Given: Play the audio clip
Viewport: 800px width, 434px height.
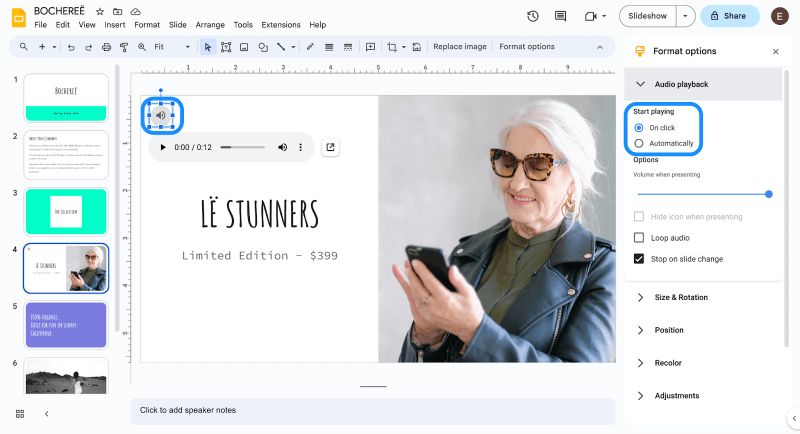Looking at the screenshot, I should [x=163, y=147].
